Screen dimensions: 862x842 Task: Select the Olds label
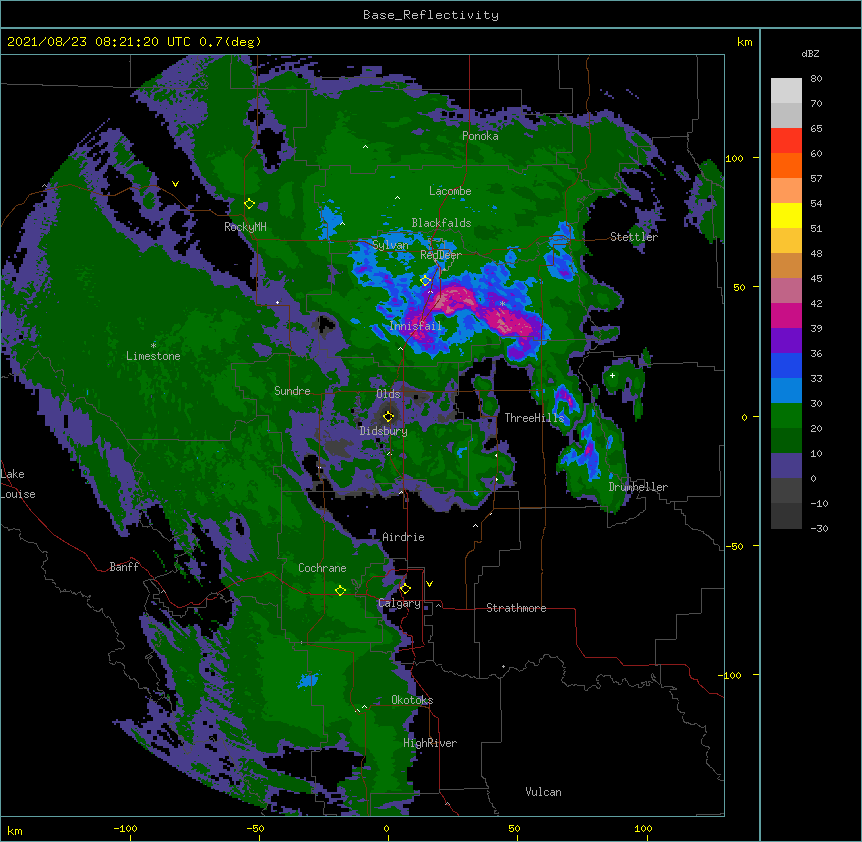[388, 394]
